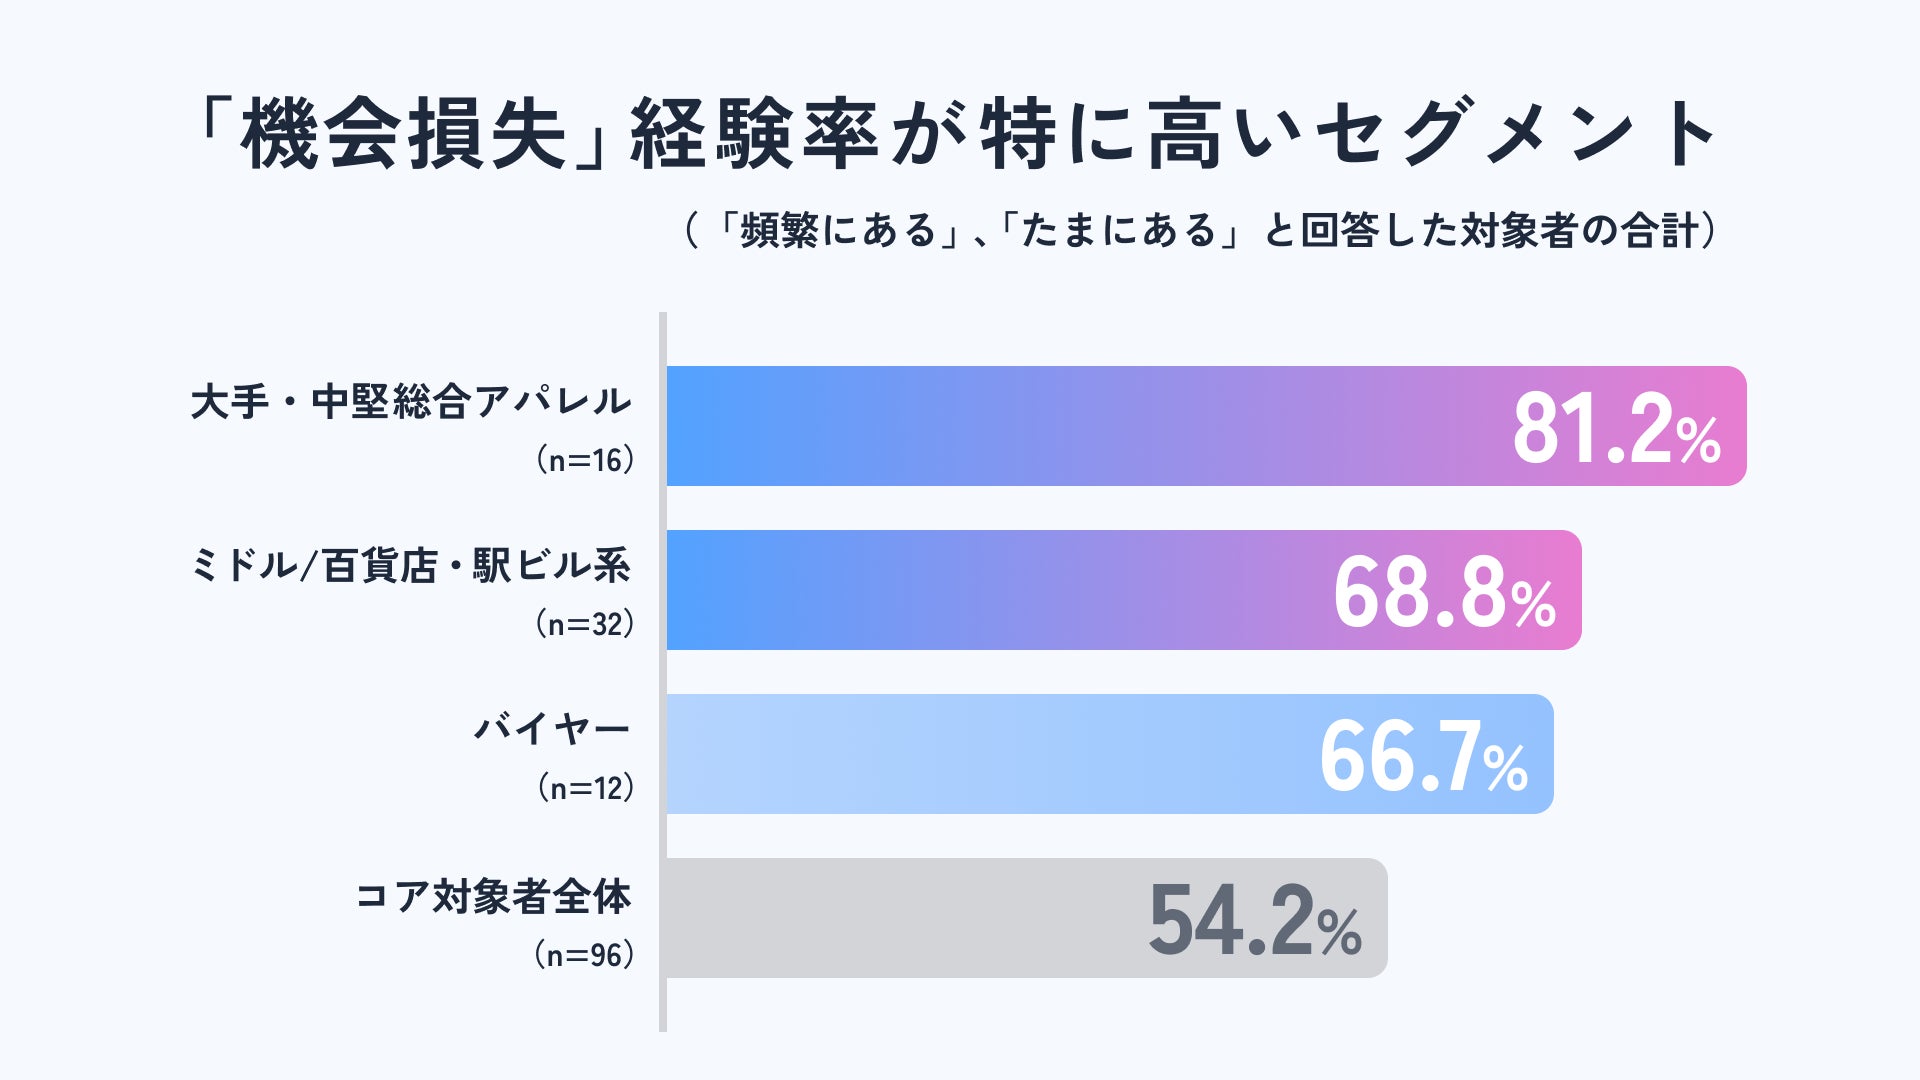The height and width of the screenshot is (1080, 1920).
Task: Click the (n=12) sample size text
Action: coord(586,788)
